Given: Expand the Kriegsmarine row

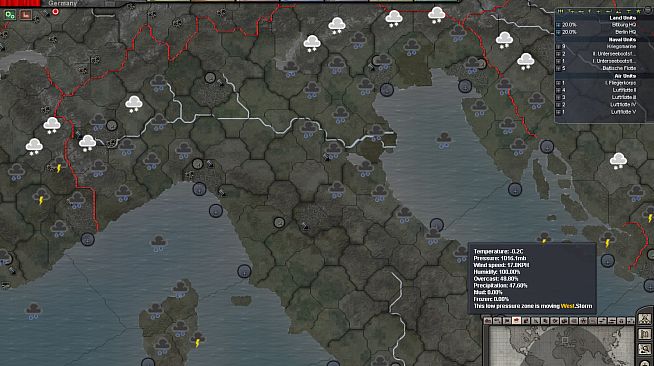Looking at the screenshot, I should (558, 46).
